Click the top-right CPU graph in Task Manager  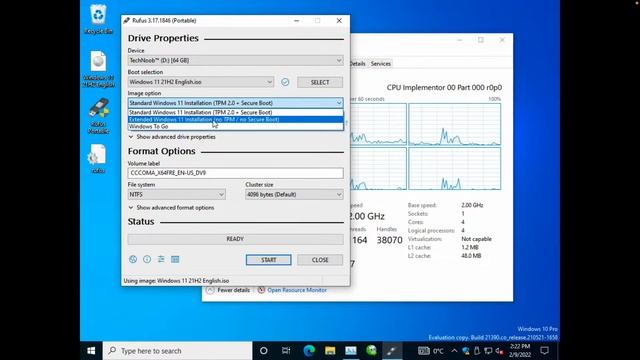(x=455, y=124)
